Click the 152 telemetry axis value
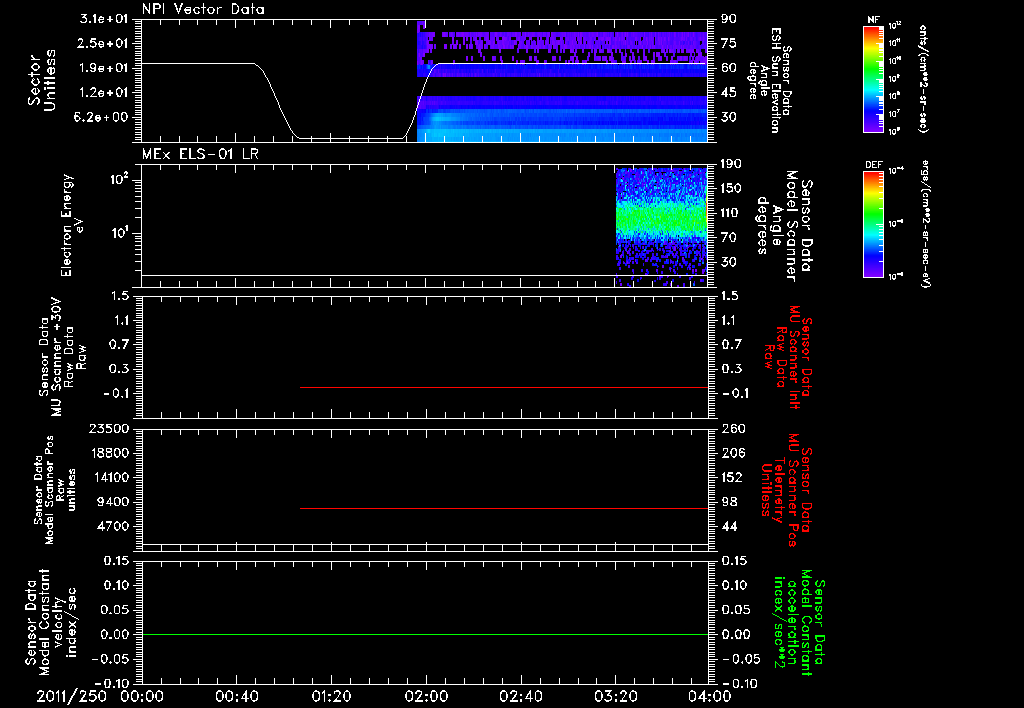The image size is (1024, 708). point(733,477)
